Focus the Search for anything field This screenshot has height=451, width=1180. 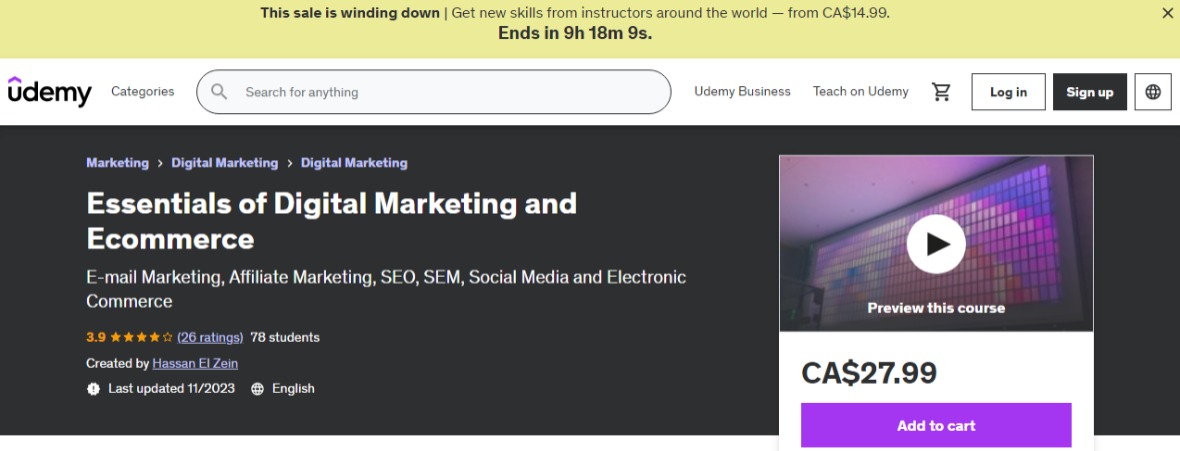pos(433,92)
